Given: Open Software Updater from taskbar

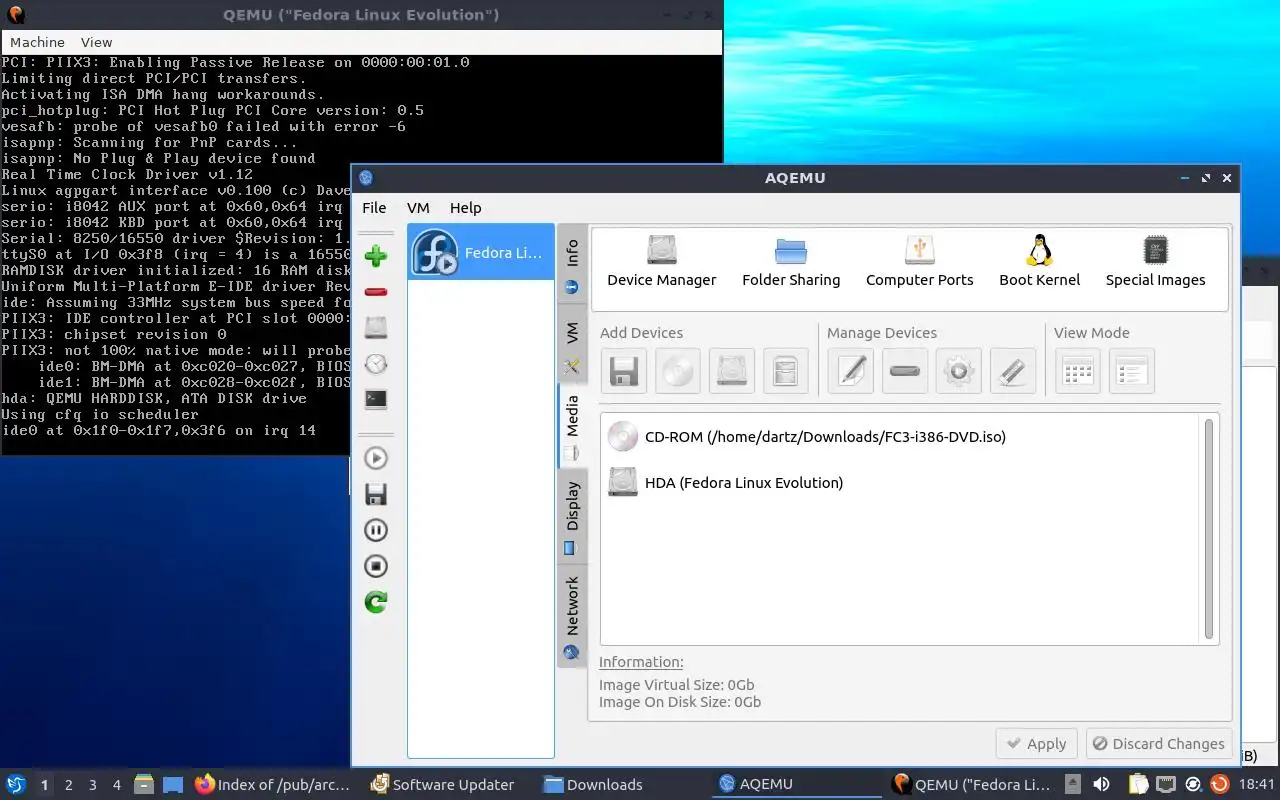Looking at the screenshot, I should coord(442,785).
